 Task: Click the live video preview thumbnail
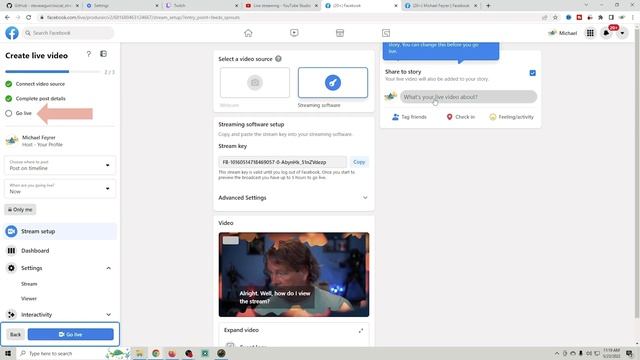point(293,275)
